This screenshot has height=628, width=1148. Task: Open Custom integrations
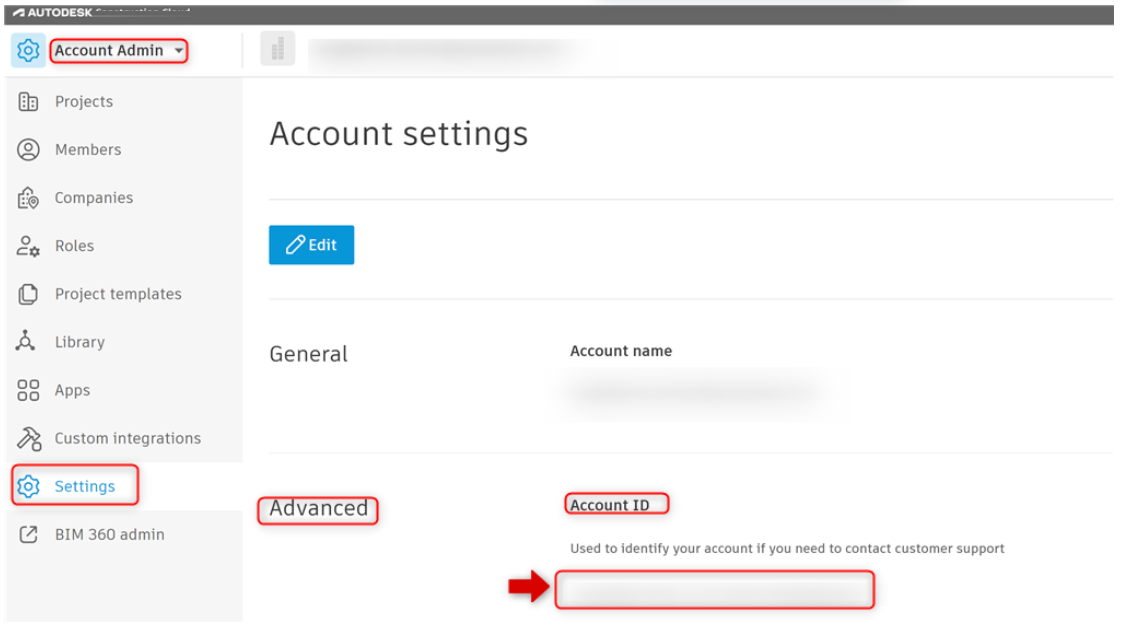(127, 438)
